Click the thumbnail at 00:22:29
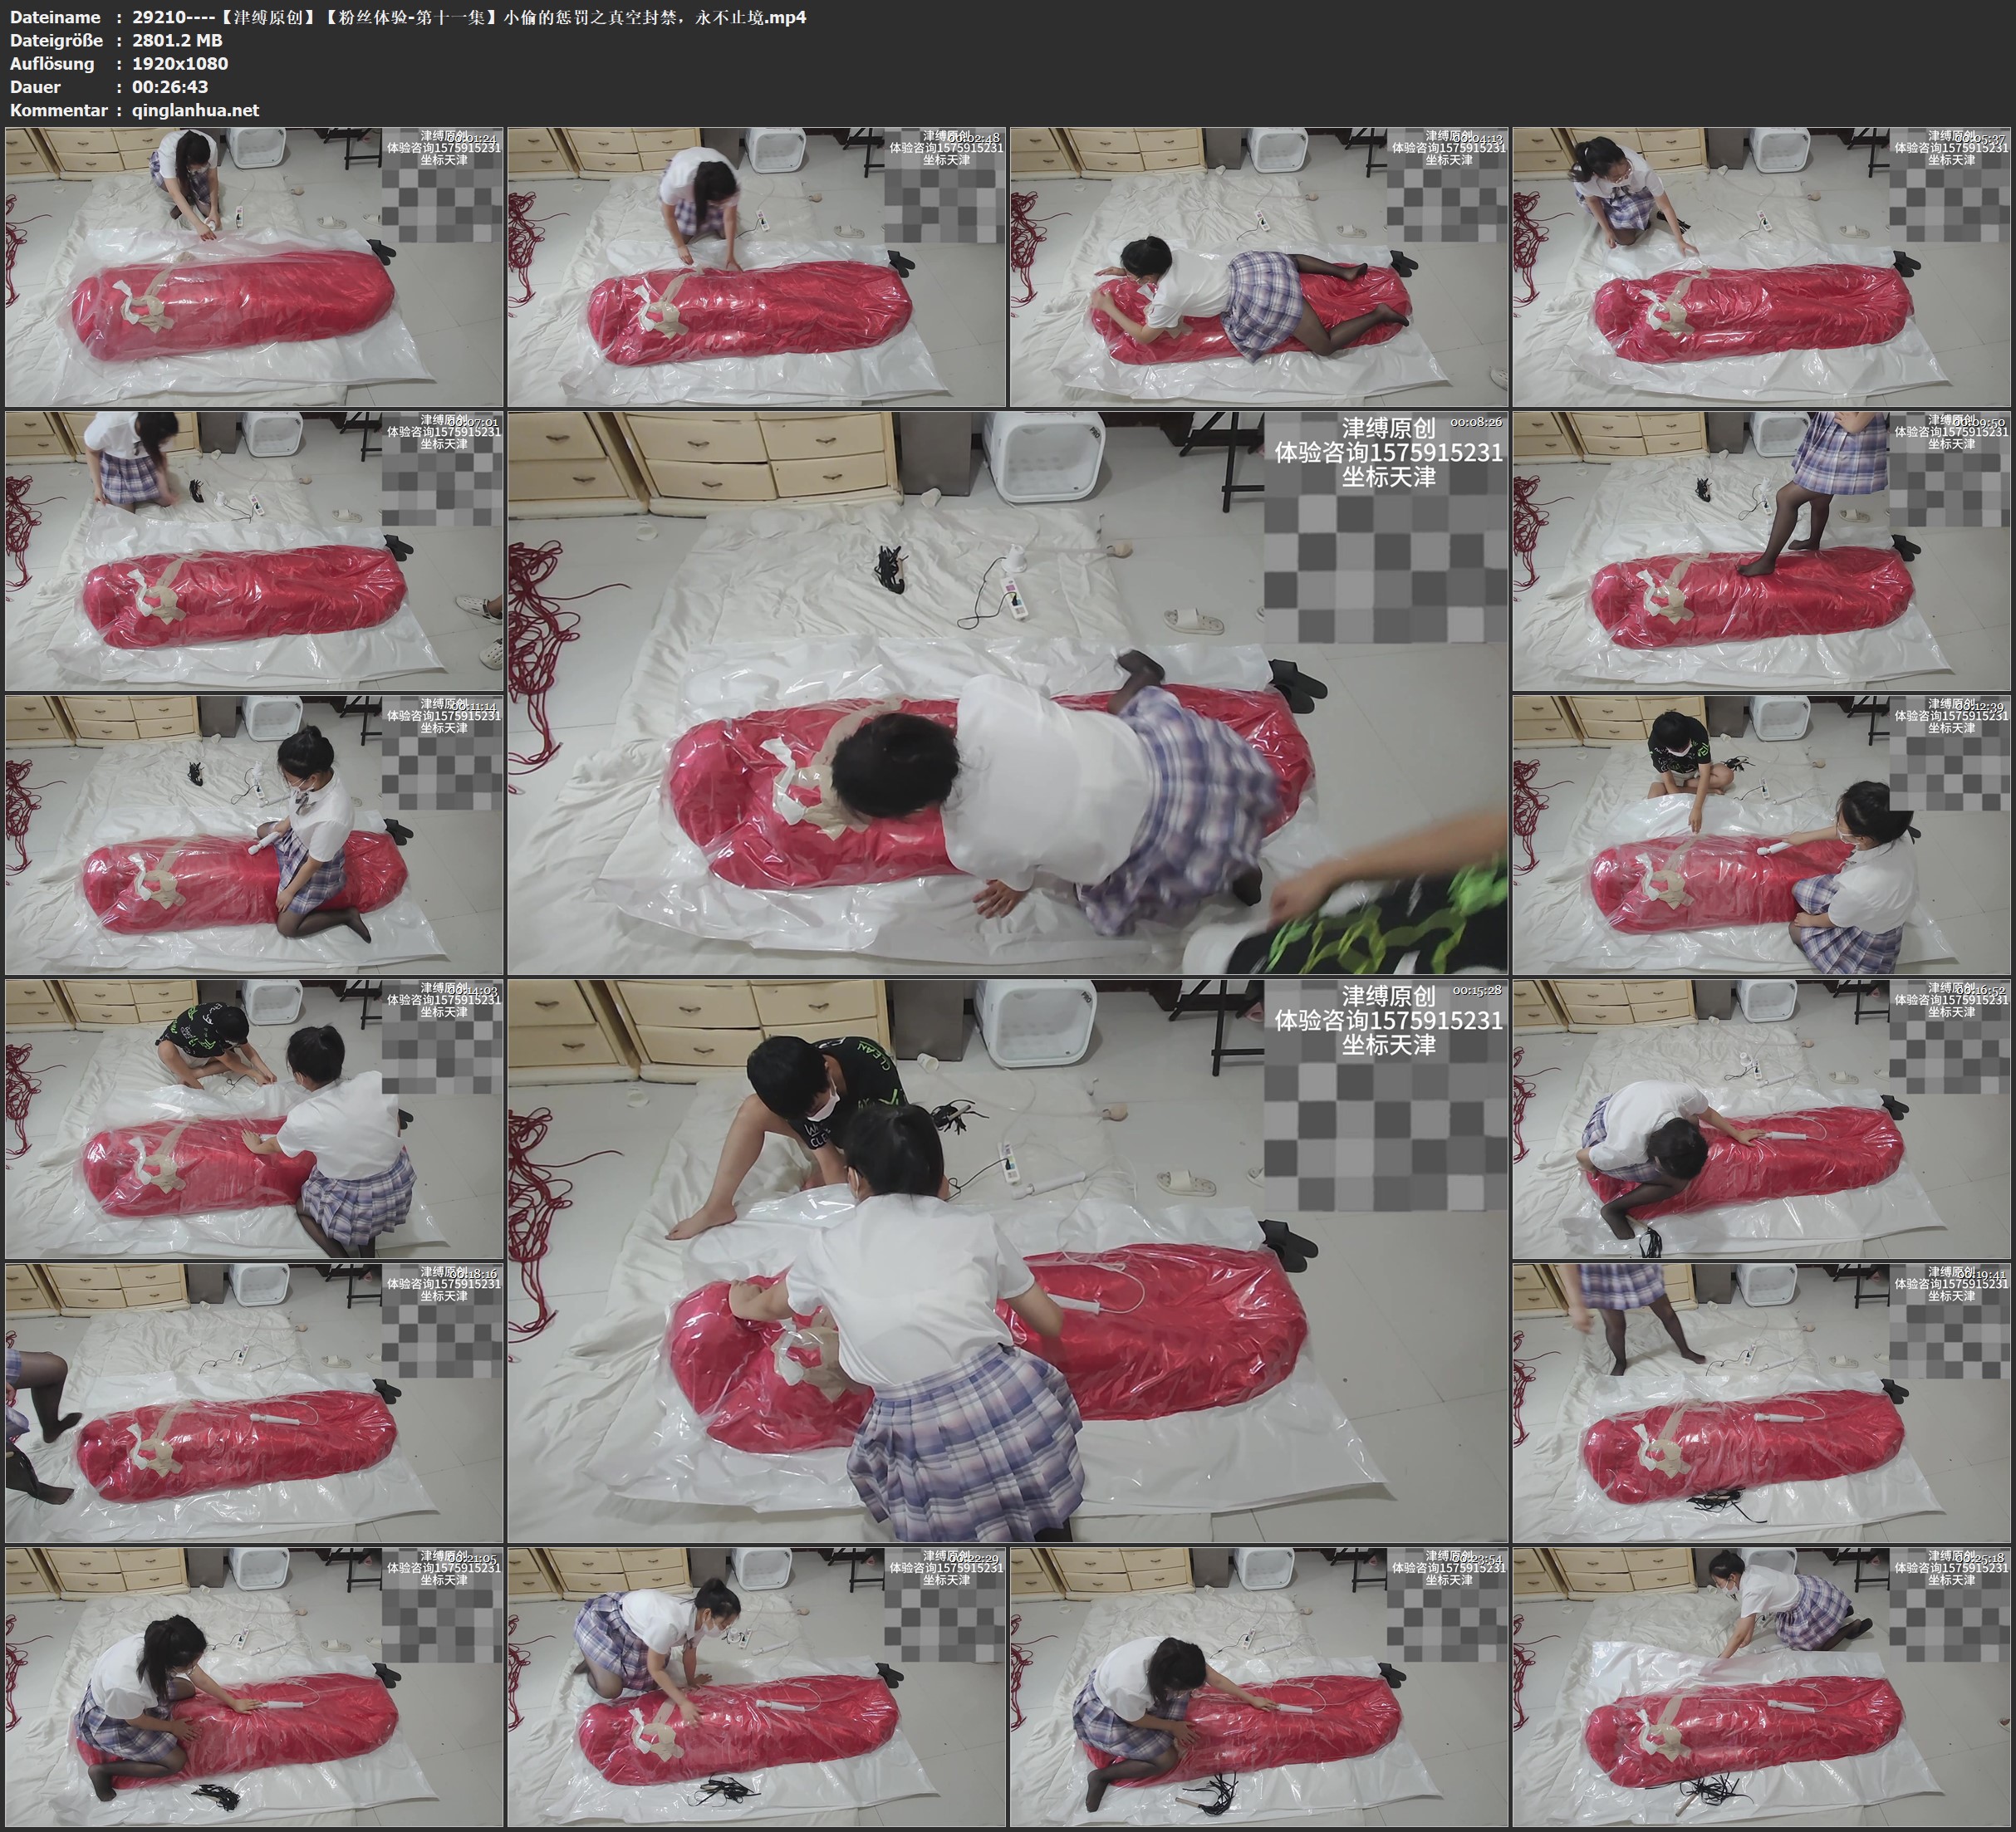Screen dimensions: 2016x1832 (x=757, y=1687)
